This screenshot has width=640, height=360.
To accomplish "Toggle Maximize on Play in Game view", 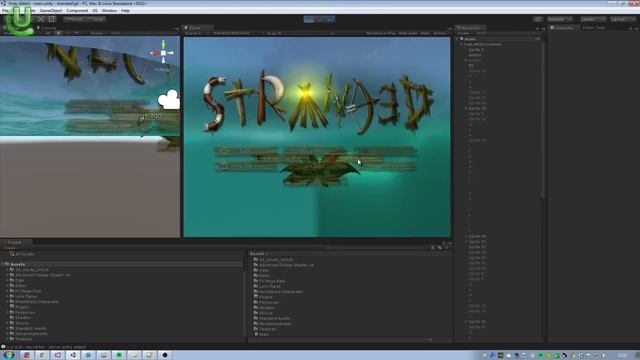I will click(x=380, y=33).
